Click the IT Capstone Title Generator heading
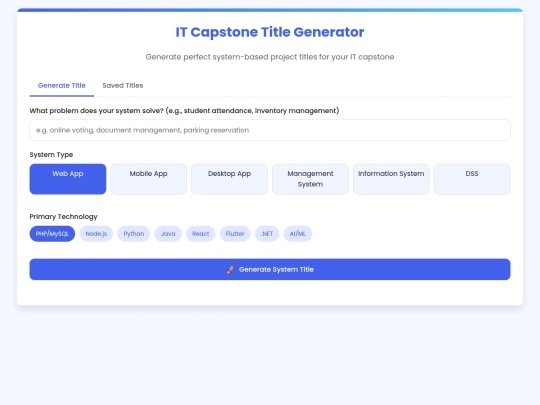Viewport: 540px width, 405px height. (270, 32)
